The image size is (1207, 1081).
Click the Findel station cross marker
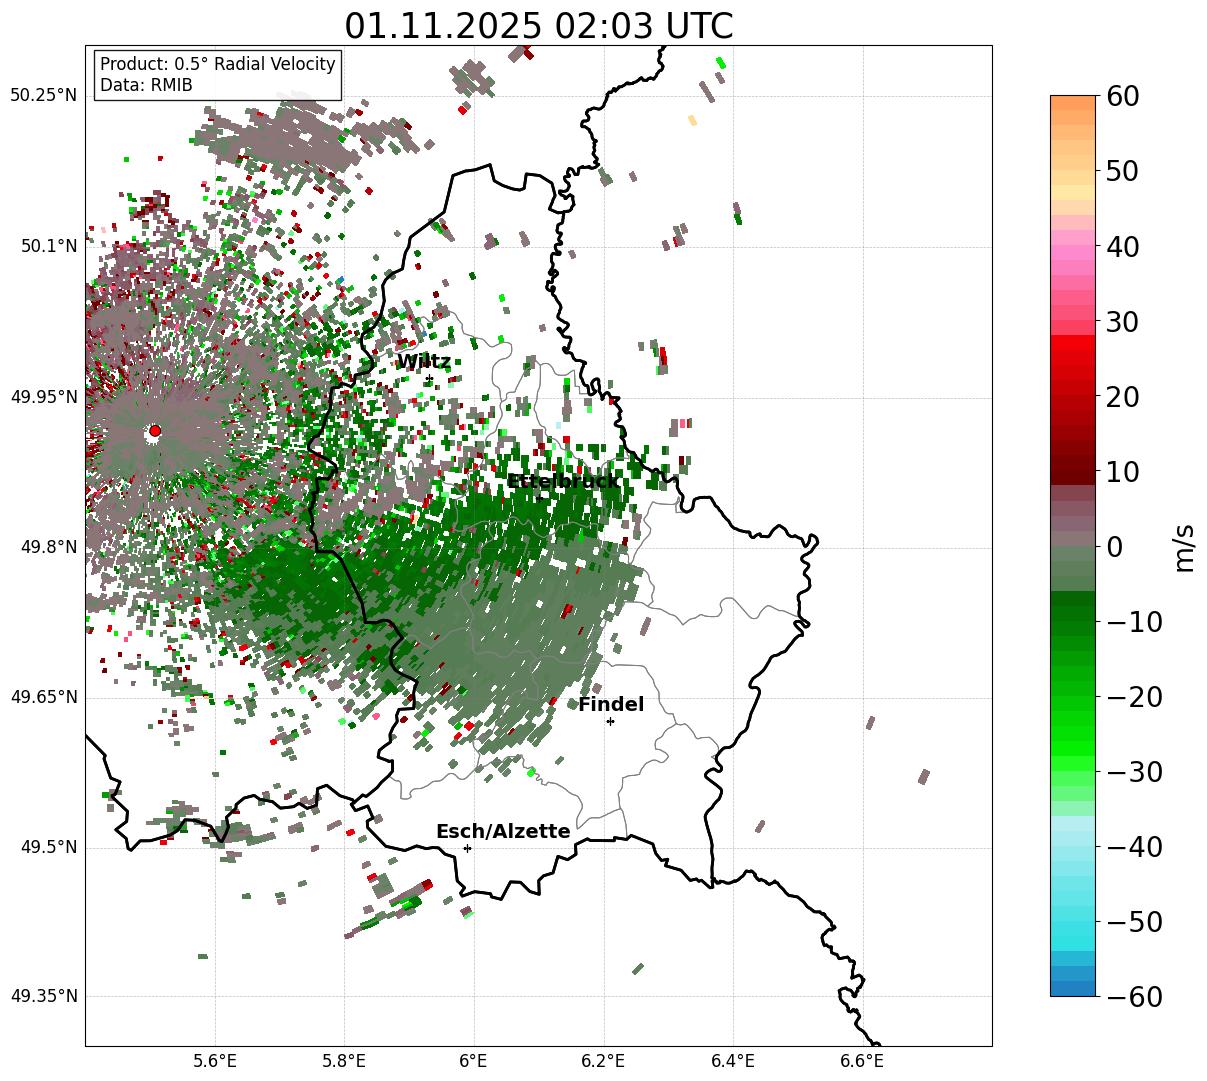(610, 721)
